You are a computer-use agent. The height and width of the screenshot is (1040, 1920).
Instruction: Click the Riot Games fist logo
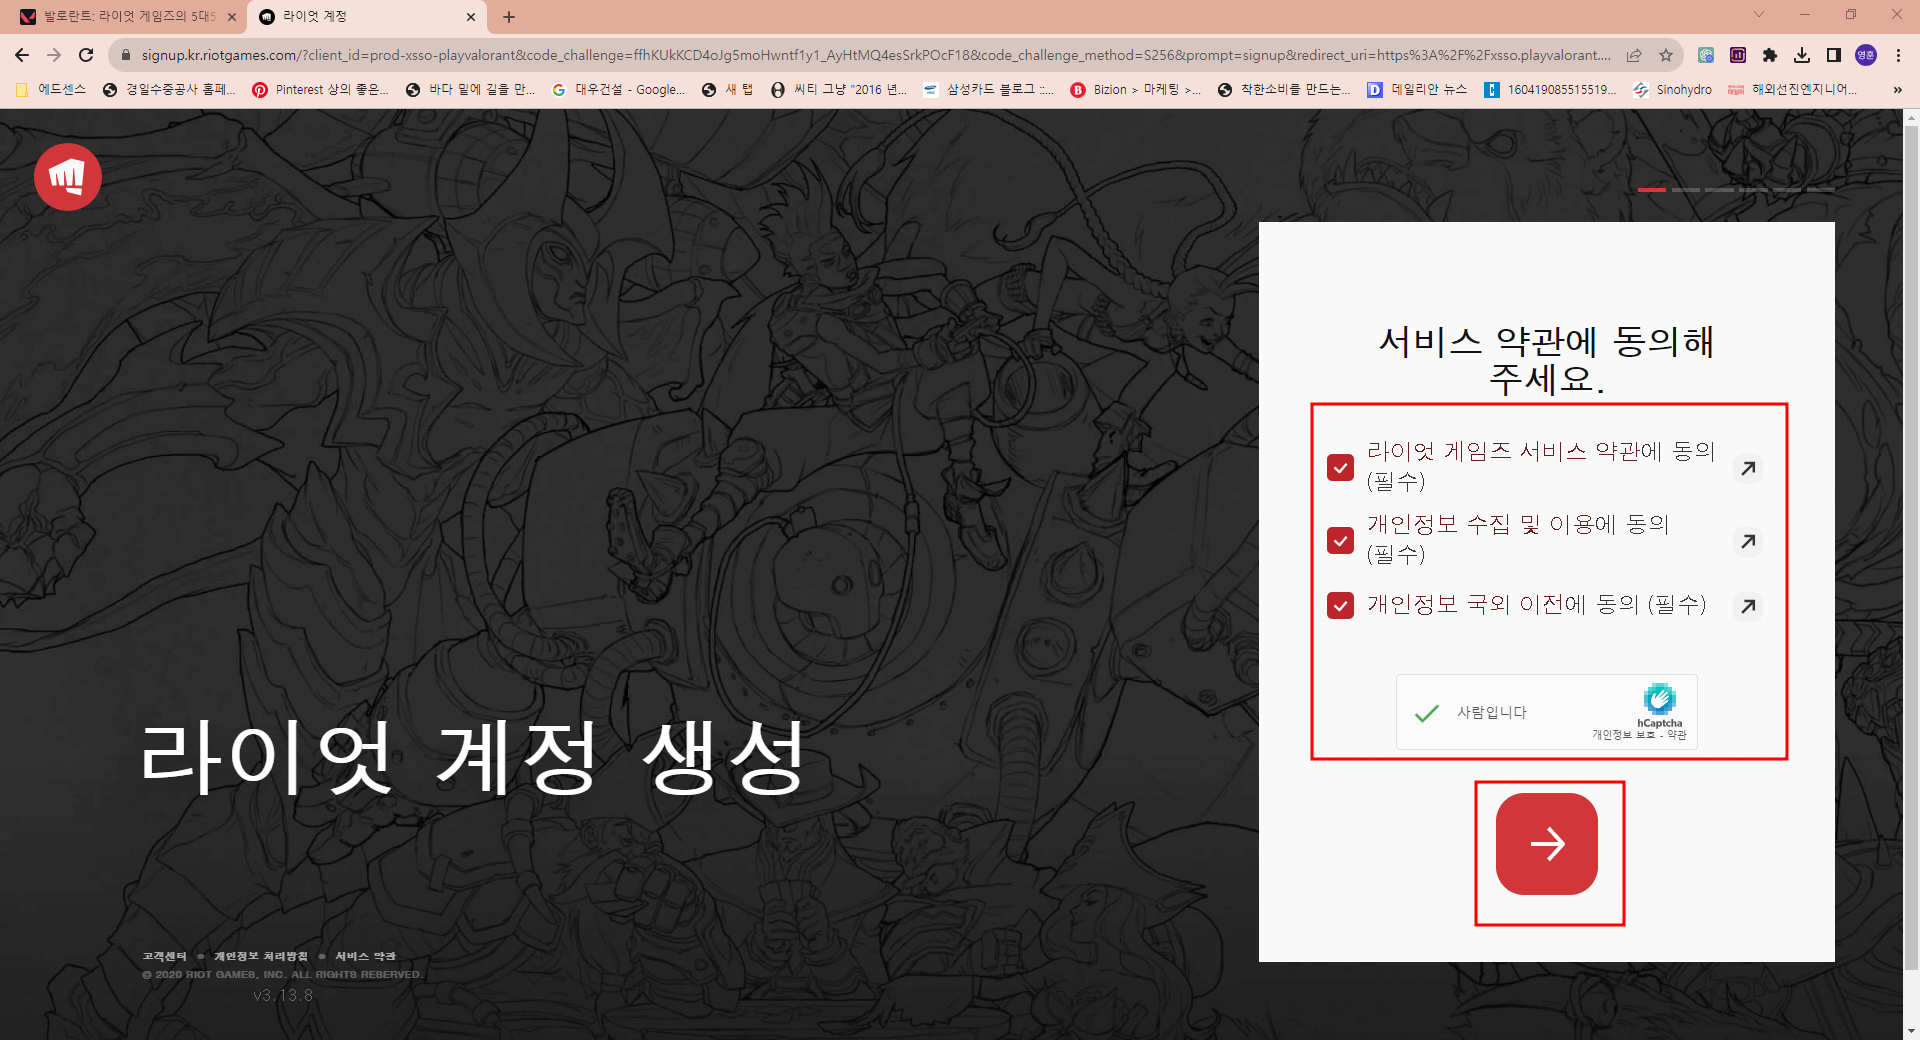click(67, 176)
